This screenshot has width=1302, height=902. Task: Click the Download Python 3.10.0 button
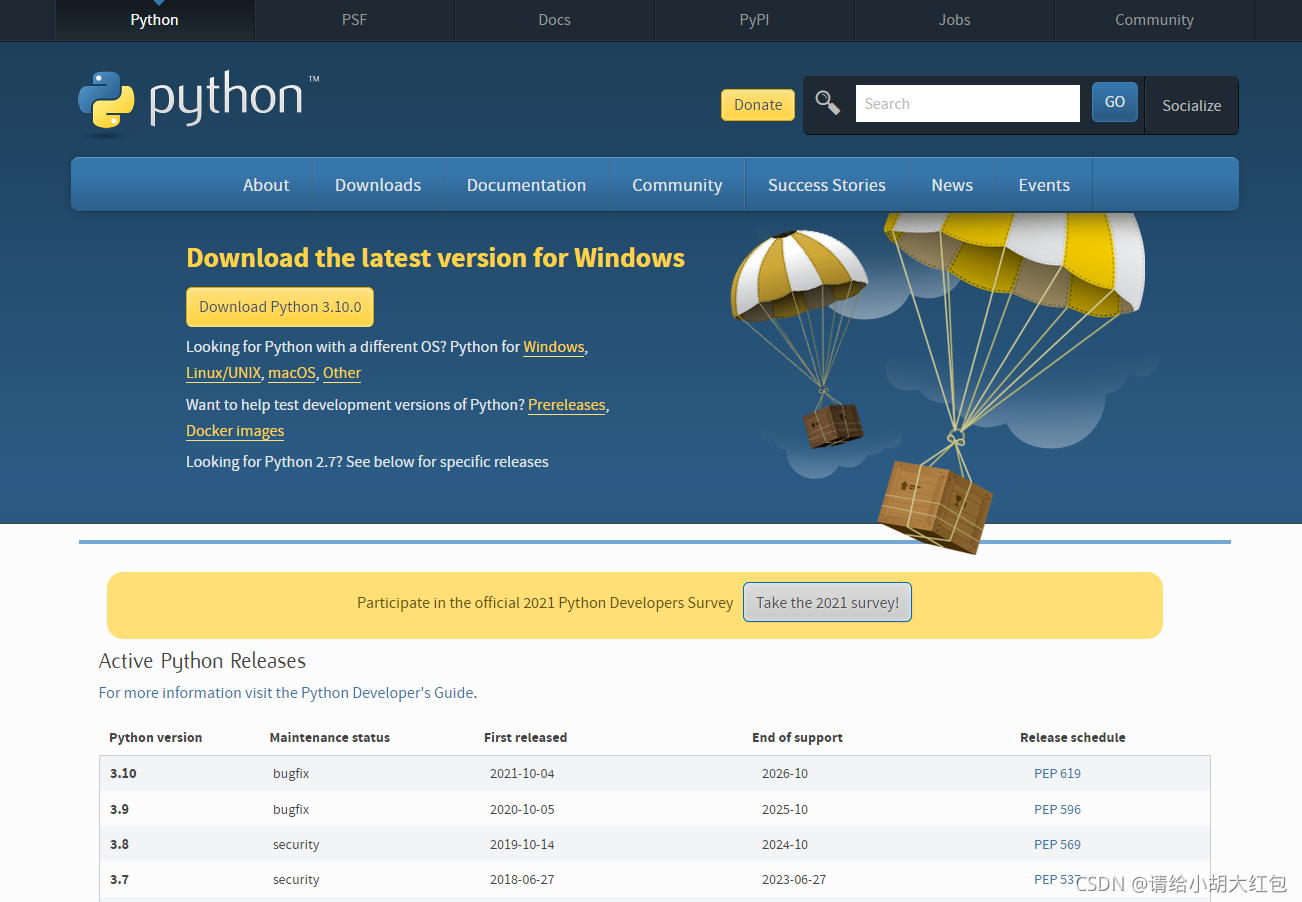[x=280, y=307]
